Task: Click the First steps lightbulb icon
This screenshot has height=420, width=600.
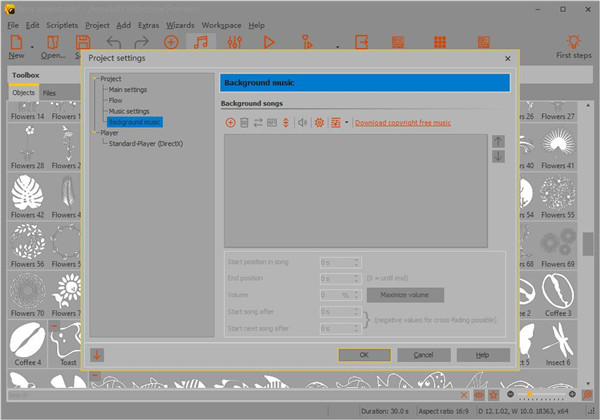Action: pos(574,41)
